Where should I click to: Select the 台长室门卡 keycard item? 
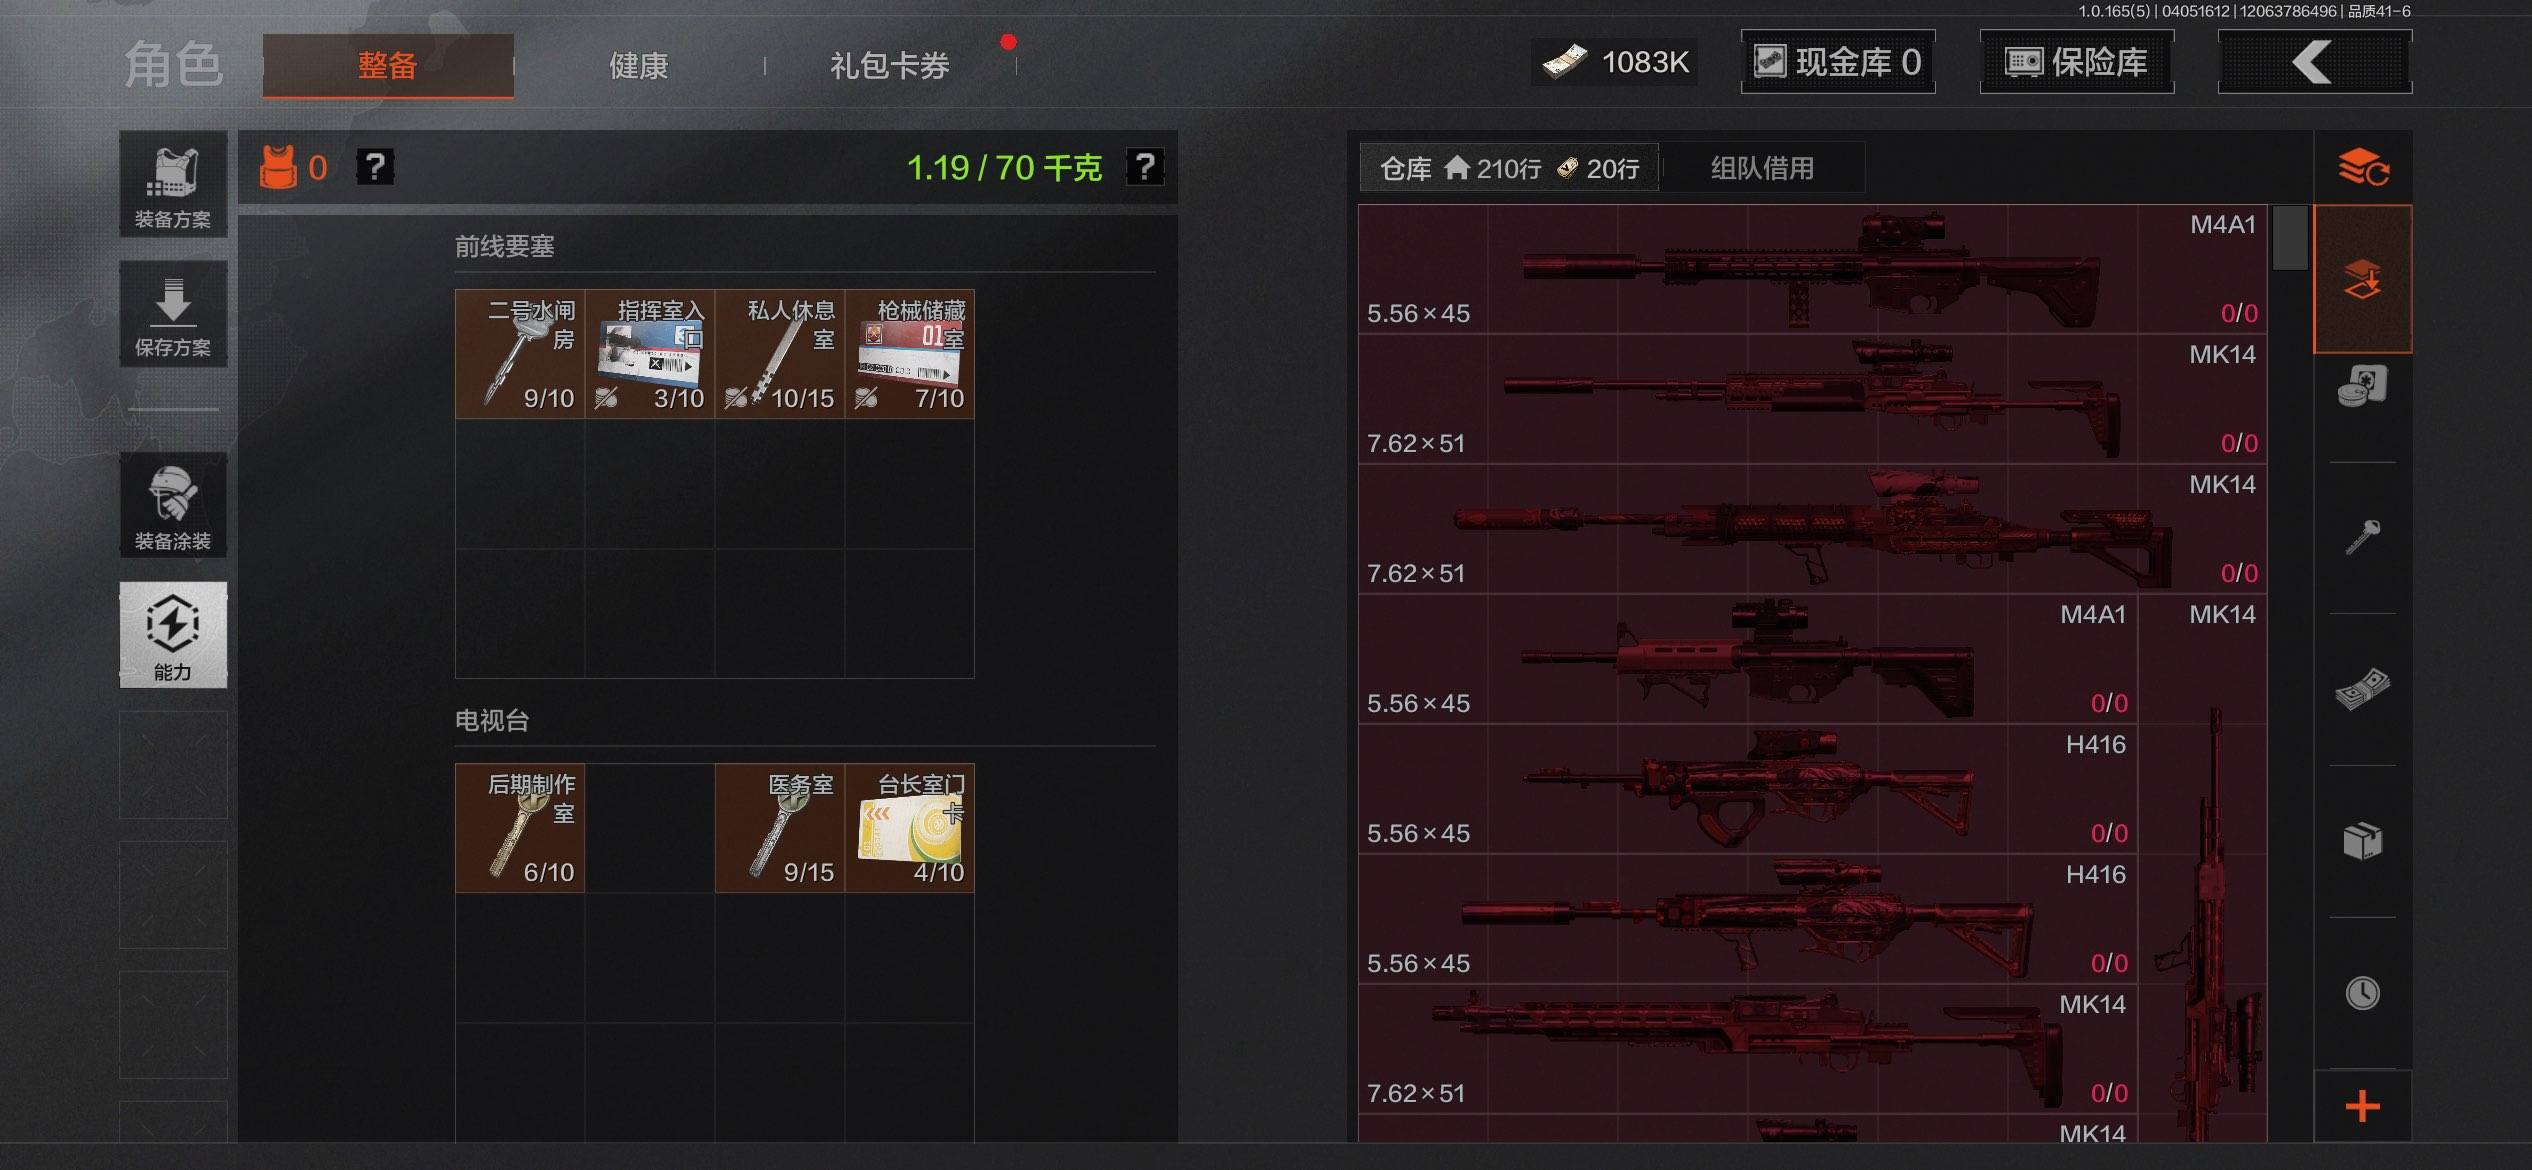910,828
